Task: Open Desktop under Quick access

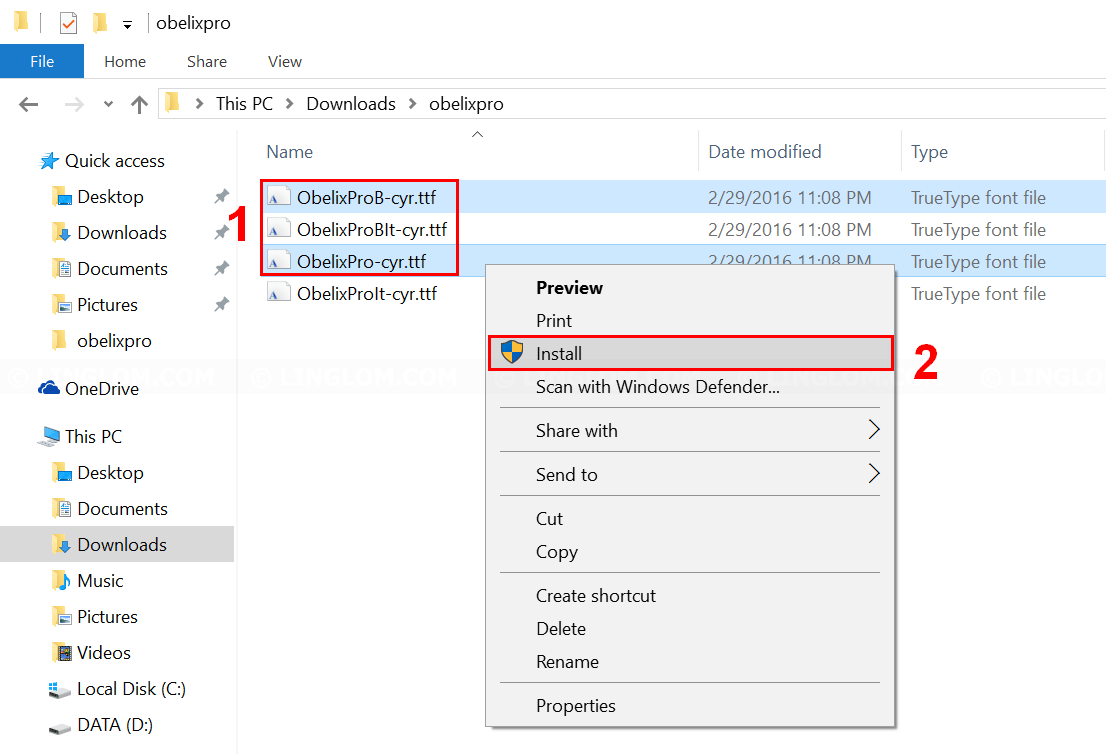Action: [110, 197]
